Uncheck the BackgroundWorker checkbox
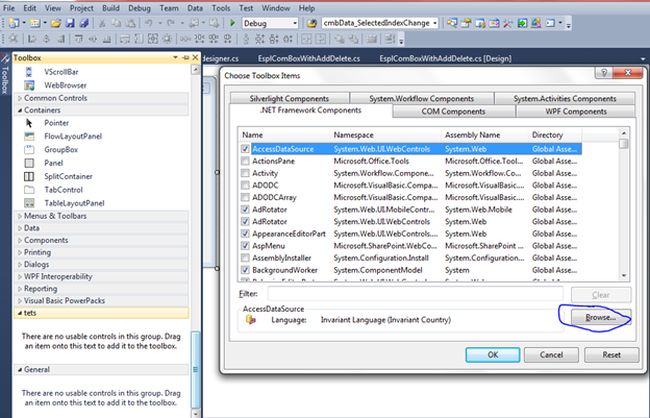 [245, 270]
